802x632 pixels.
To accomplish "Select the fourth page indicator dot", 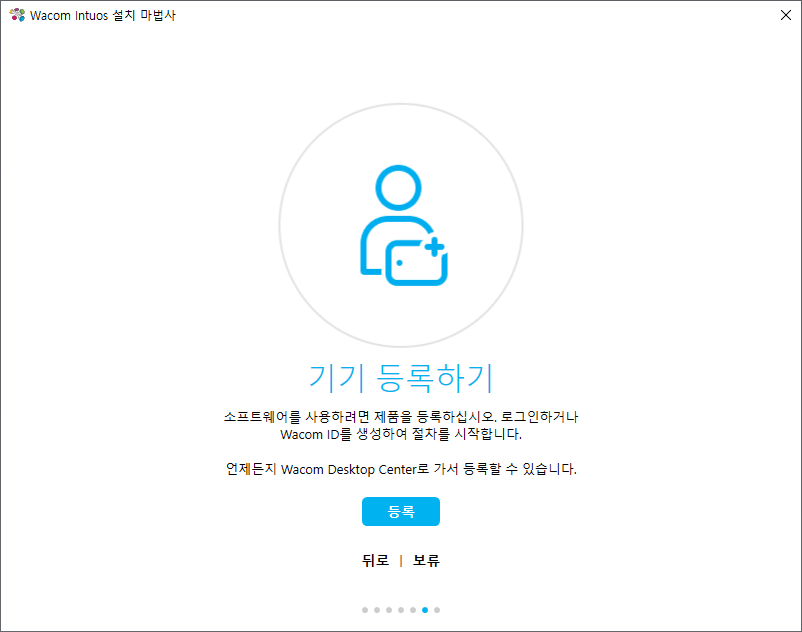I will coord(401,610).
